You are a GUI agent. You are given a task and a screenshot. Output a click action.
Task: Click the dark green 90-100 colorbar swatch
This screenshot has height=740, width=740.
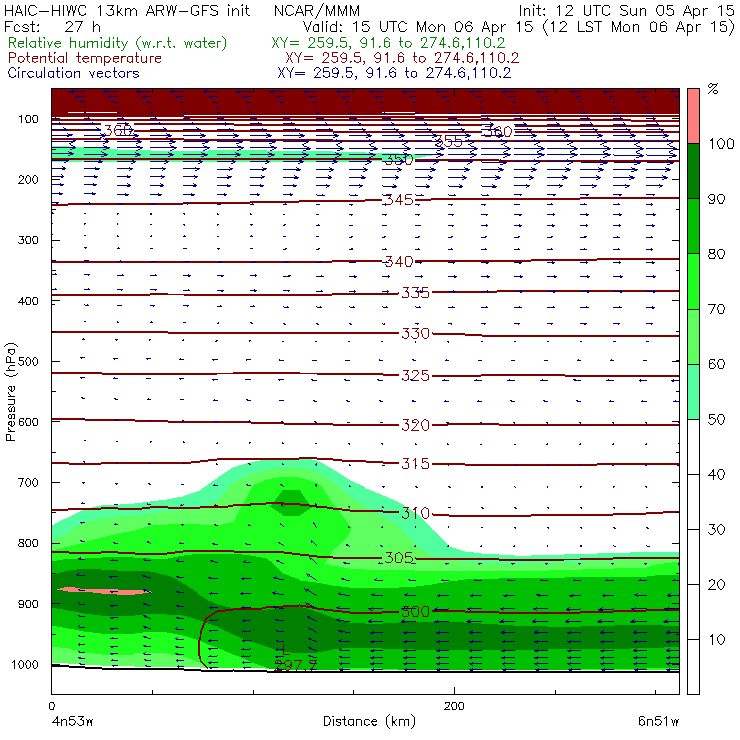tap(693, 171)
